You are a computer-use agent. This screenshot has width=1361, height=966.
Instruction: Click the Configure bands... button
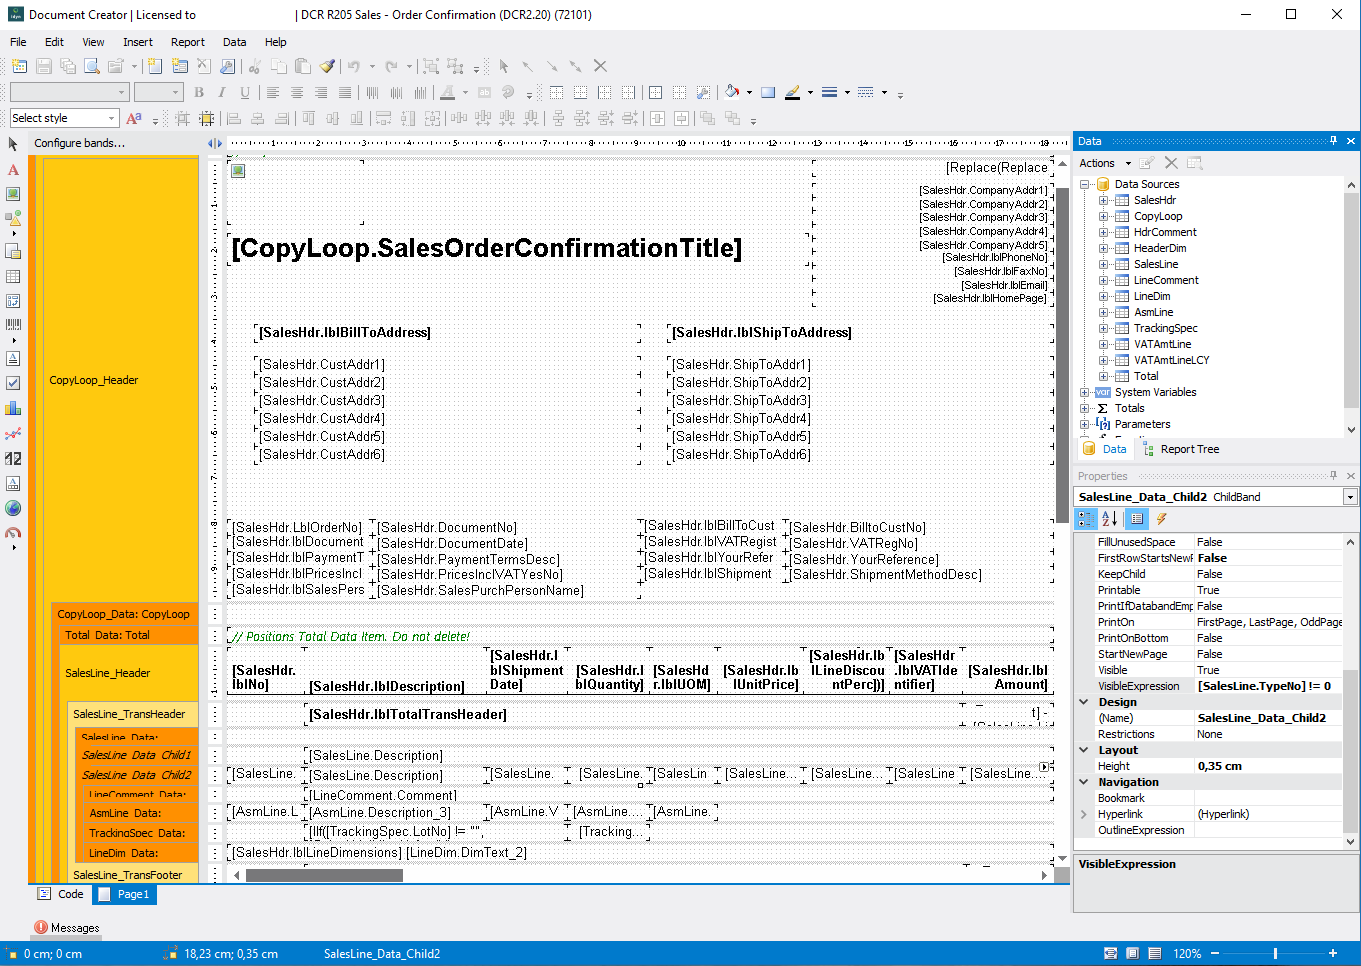click(80, 143)
